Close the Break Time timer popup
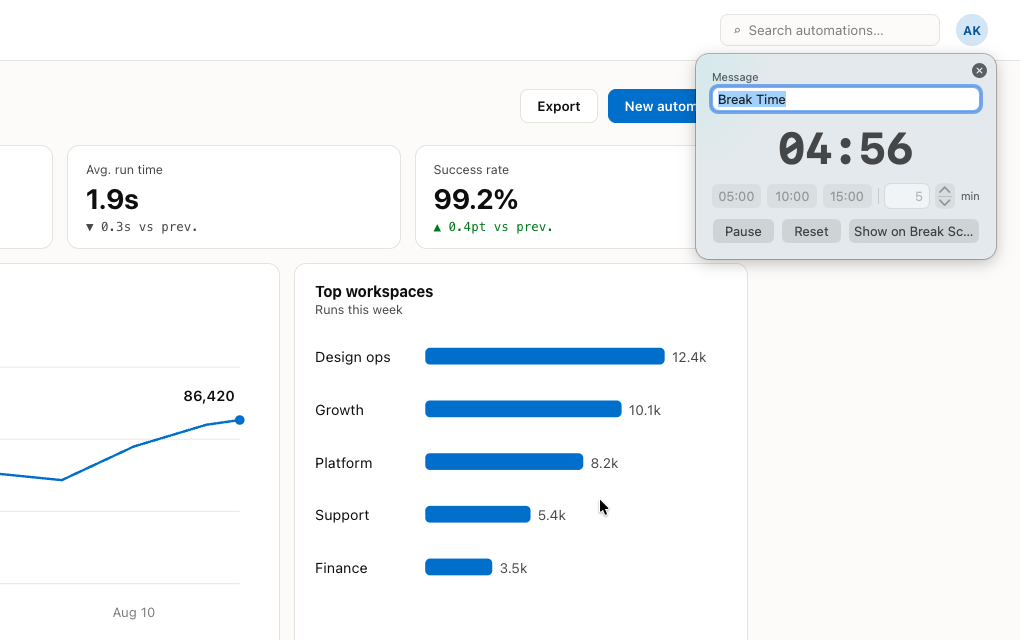 coord(979,70)
